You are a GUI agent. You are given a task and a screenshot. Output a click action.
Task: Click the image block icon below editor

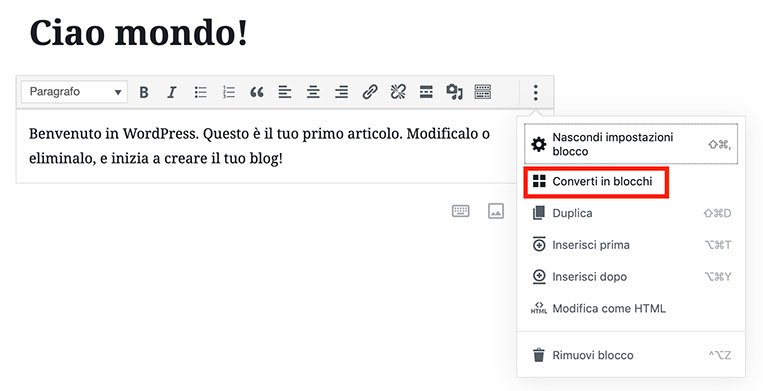496,211
